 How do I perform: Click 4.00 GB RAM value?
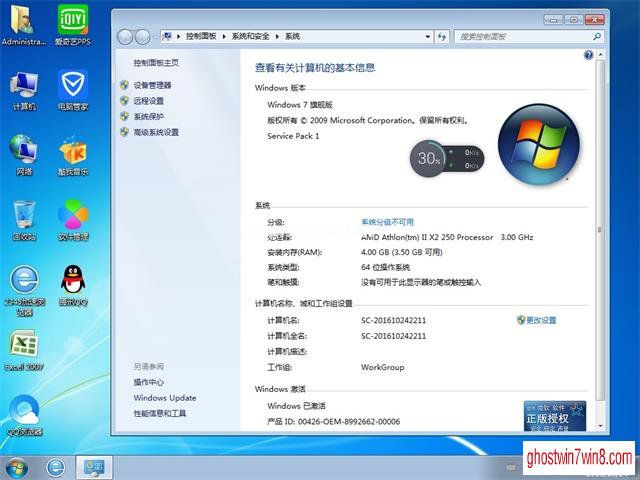point(402,252)
